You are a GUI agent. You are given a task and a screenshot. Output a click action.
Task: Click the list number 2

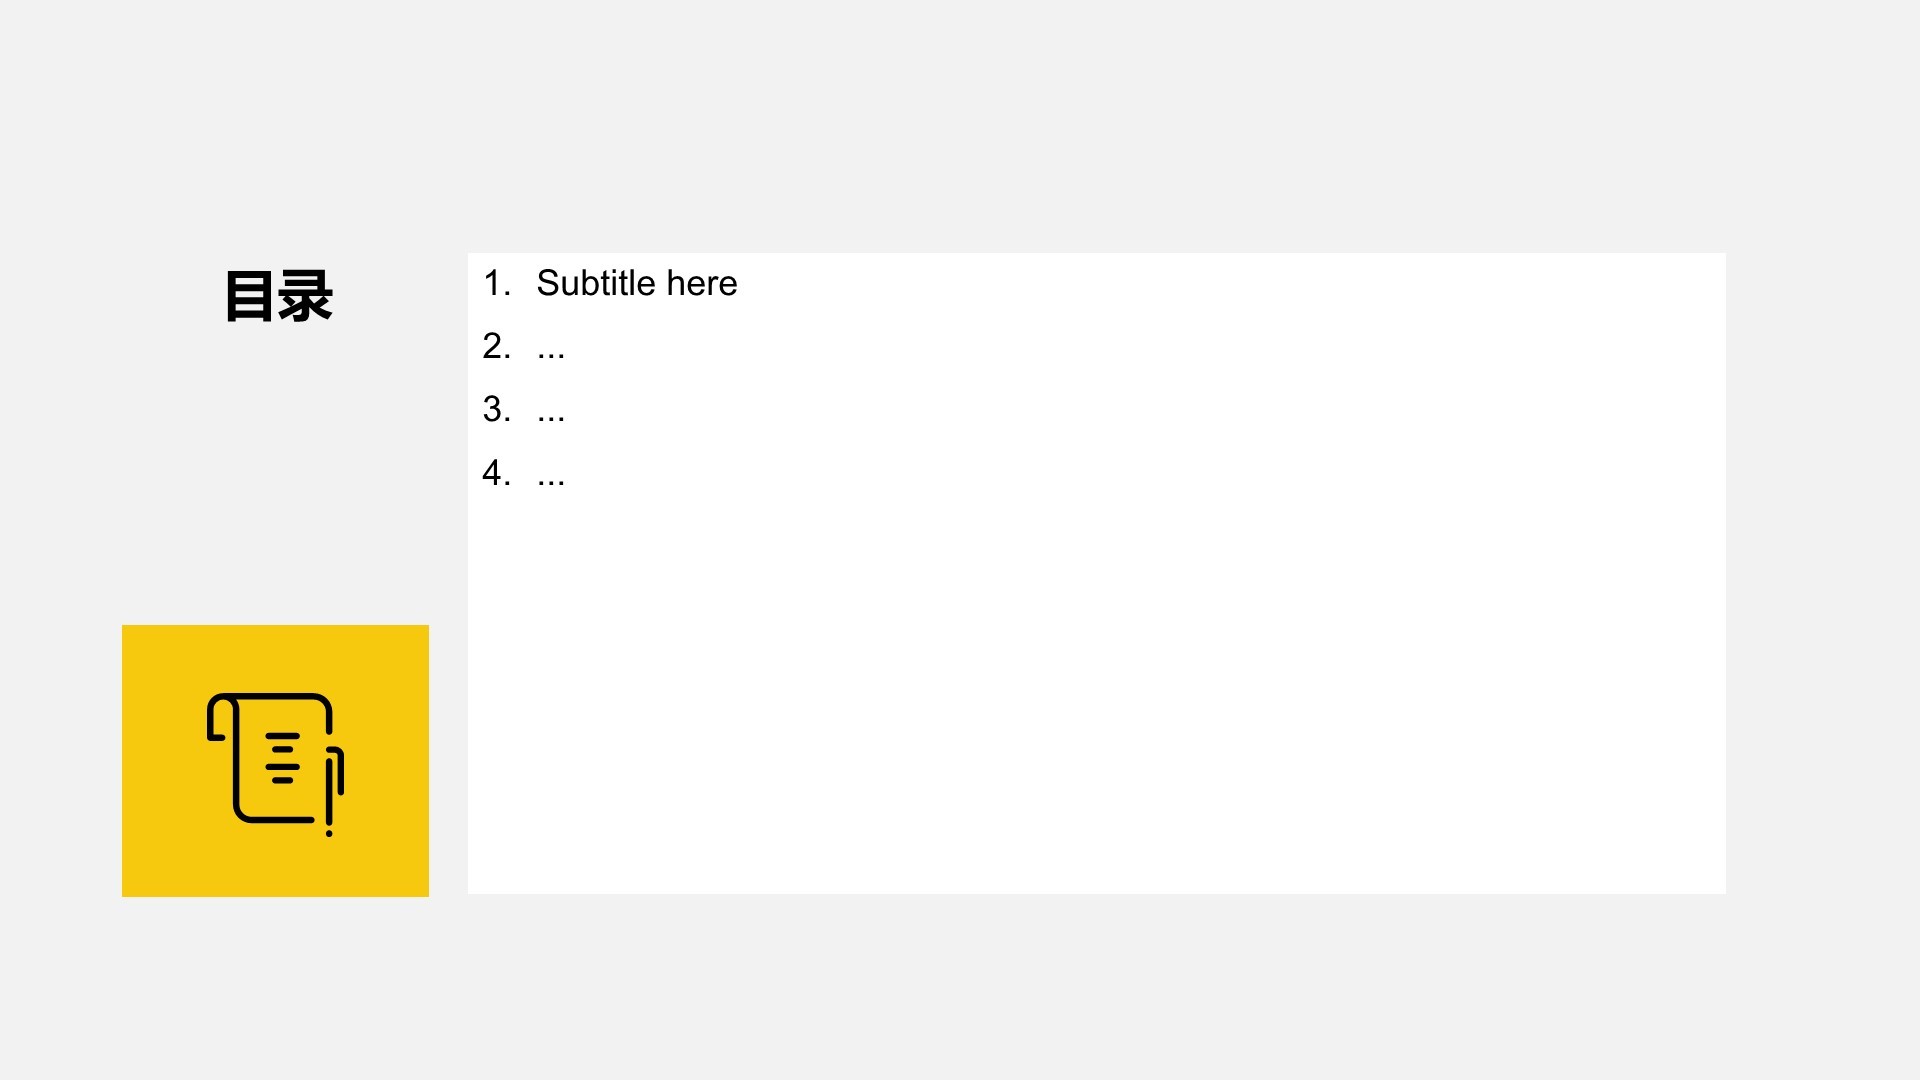[x=495, y=346]
